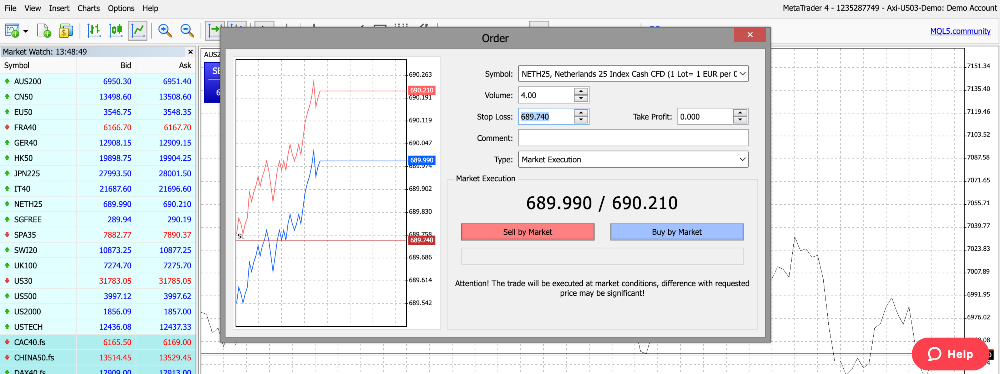Screen dimensions: 1000x374
Task: Open the trading accounts dollar icon
Action: (66, 30)
